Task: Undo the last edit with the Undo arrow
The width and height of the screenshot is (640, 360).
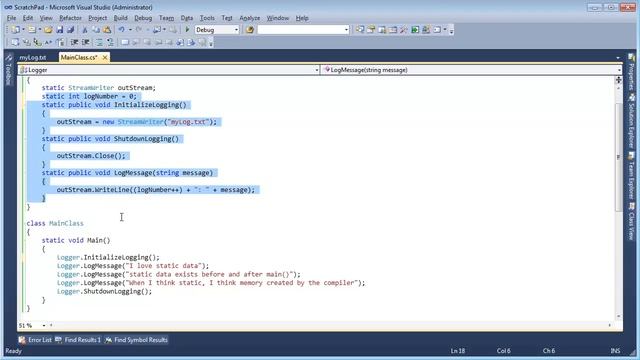Action: click(122, 30)
